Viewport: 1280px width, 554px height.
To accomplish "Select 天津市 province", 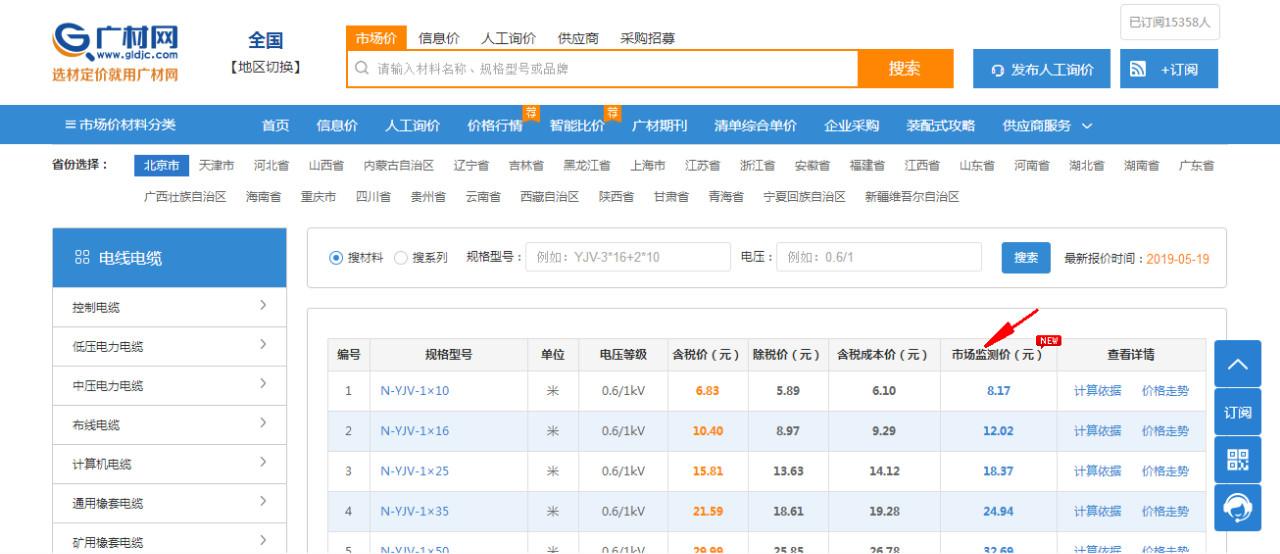I will (x=216, y=165).
